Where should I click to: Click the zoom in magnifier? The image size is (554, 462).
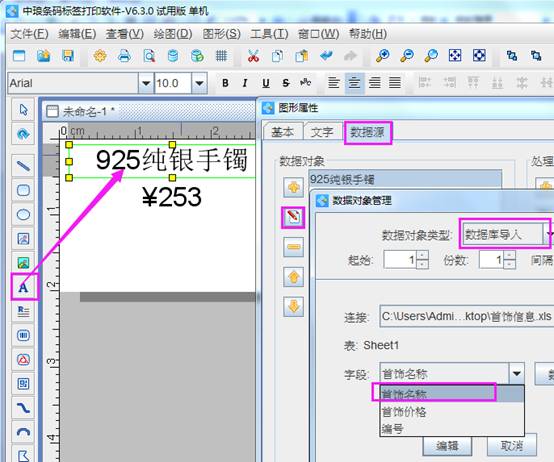383,56
